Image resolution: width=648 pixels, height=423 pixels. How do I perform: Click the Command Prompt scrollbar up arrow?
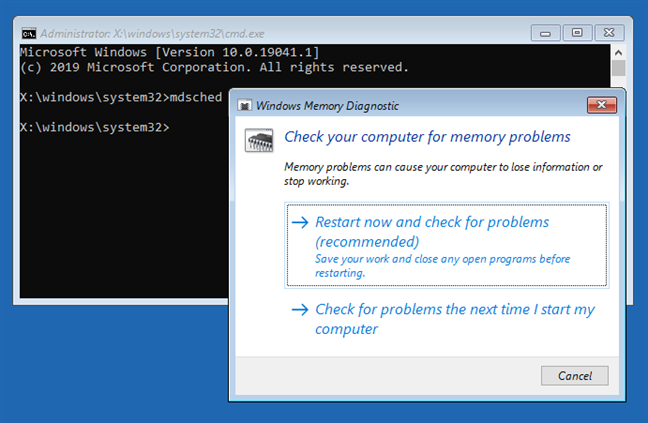coord(619,50)
